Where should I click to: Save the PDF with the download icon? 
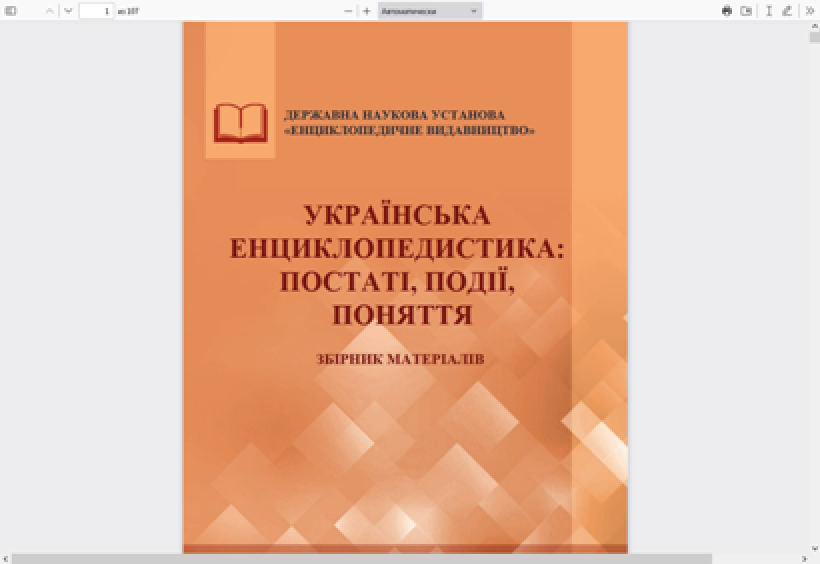[x=746, y=11]
